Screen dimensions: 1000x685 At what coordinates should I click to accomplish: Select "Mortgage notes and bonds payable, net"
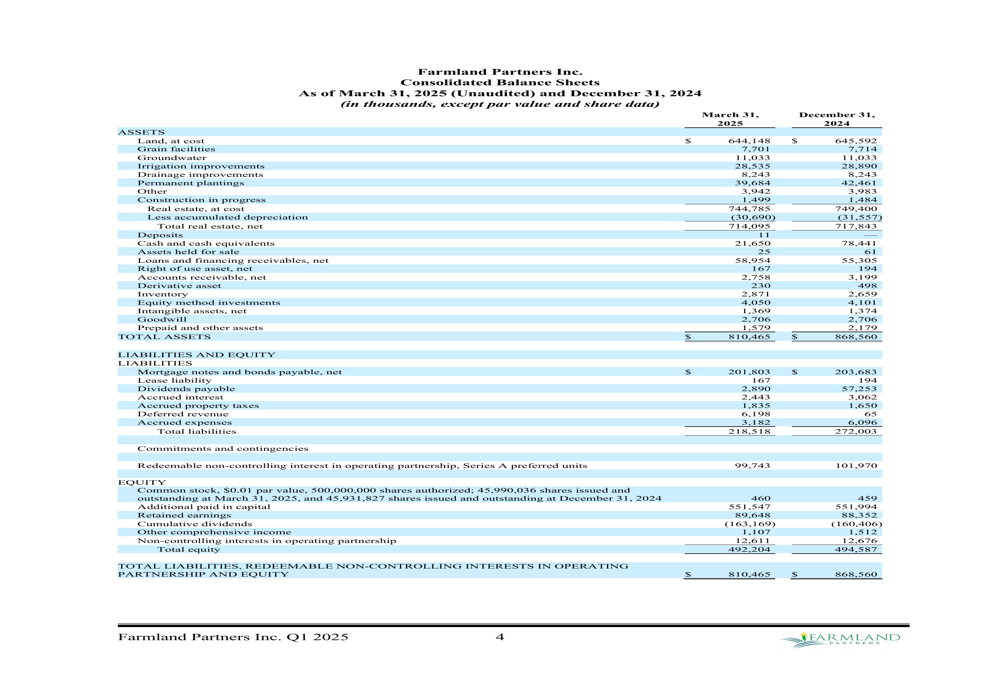[x=239, y=372]
